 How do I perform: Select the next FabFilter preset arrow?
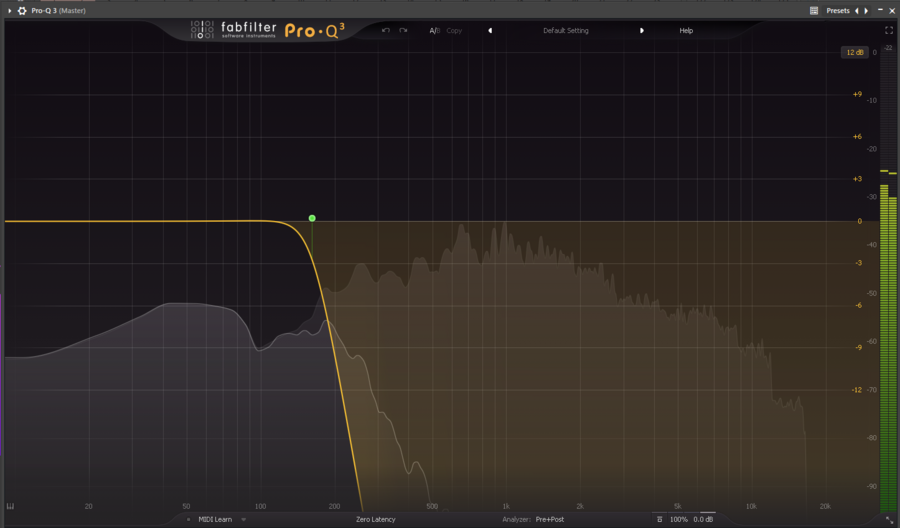pyautogui.click(x=642, y=30)
